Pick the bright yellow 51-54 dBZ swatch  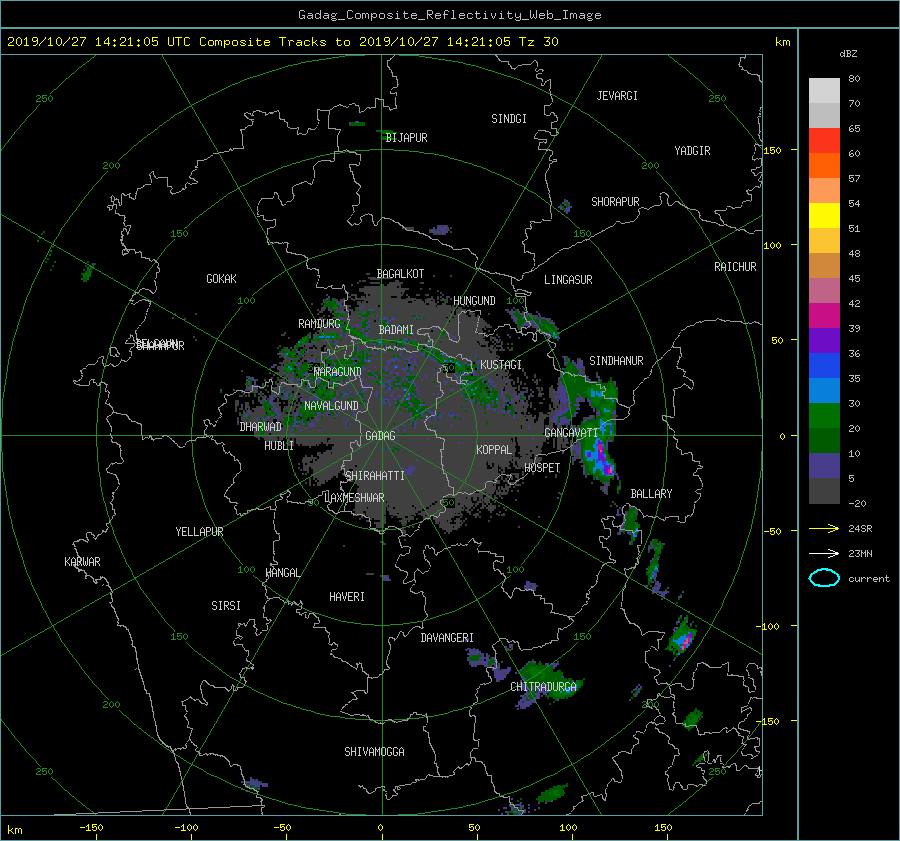click(x=824, y=216)
